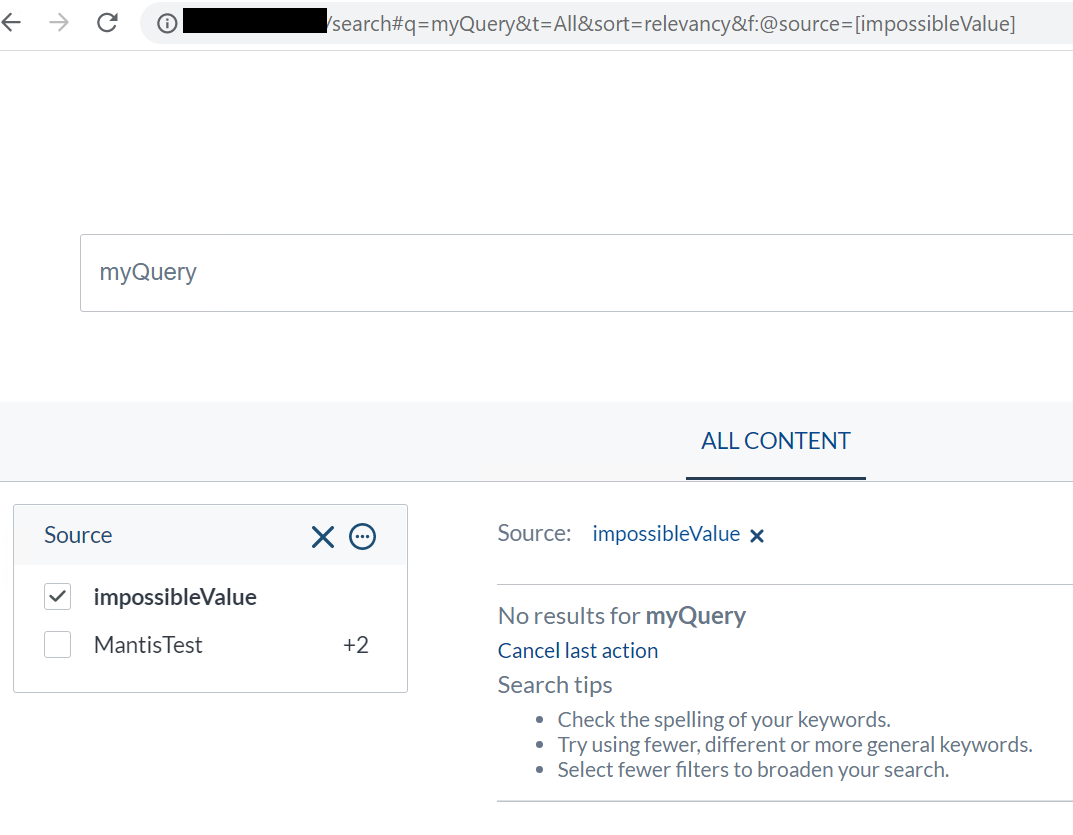
Task: Focus the myQuery search box
Action: [576, 272]
